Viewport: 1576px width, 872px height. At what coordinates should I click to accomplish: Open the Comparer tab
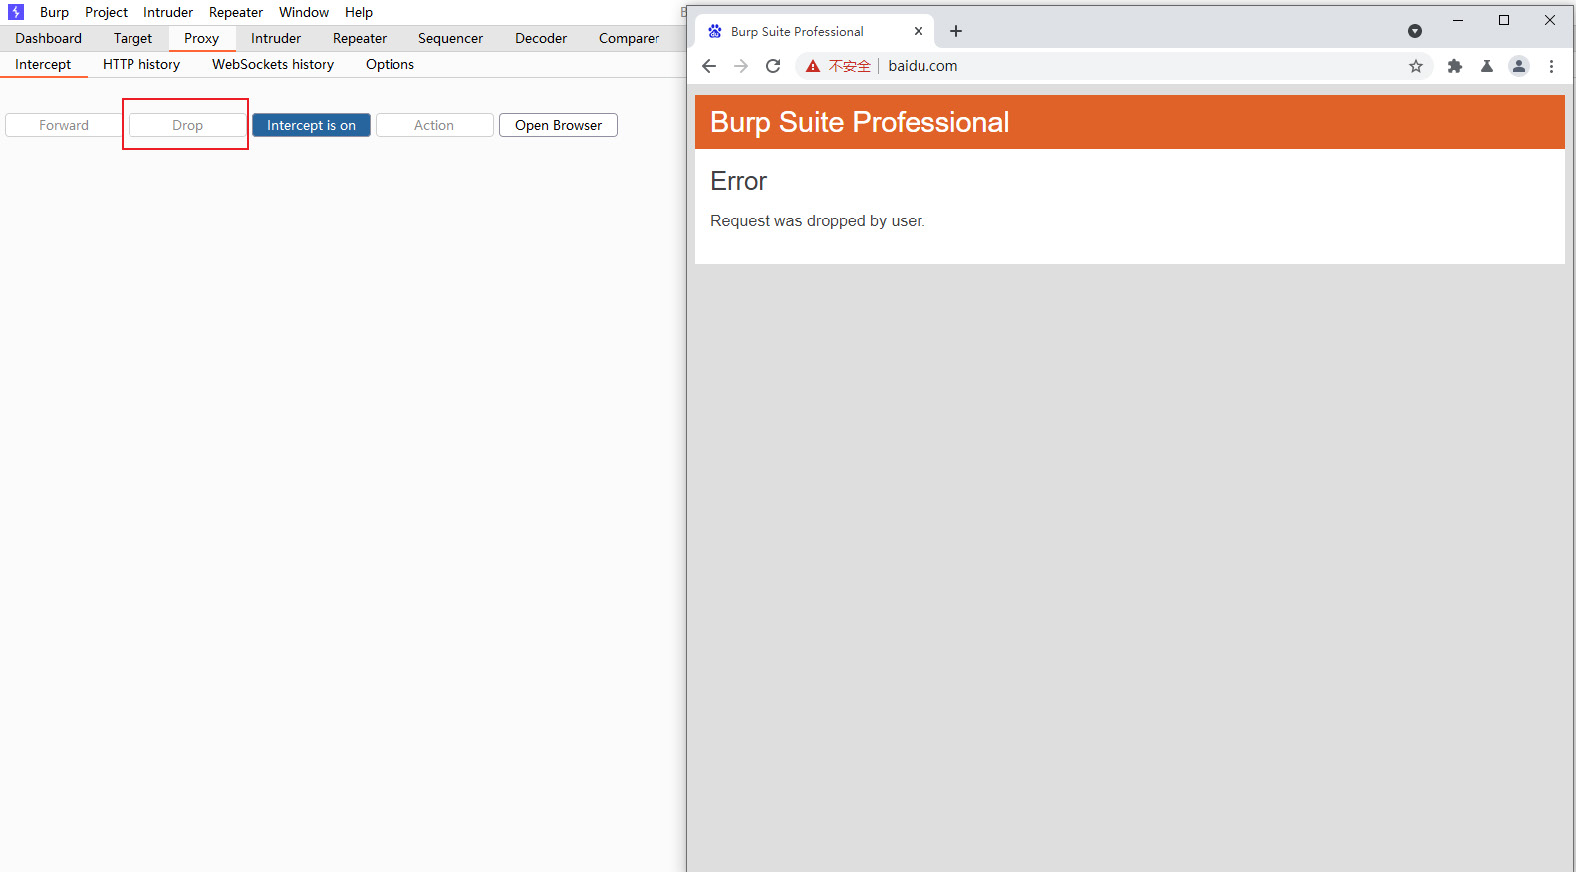coord(629,38)
